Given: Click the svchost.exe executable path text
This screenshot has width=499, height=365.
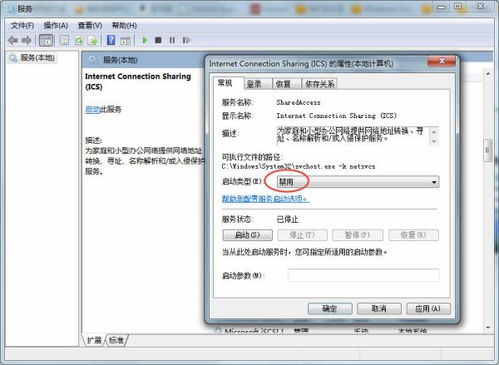Looking at the screenshot, I should tap(298, 166).
